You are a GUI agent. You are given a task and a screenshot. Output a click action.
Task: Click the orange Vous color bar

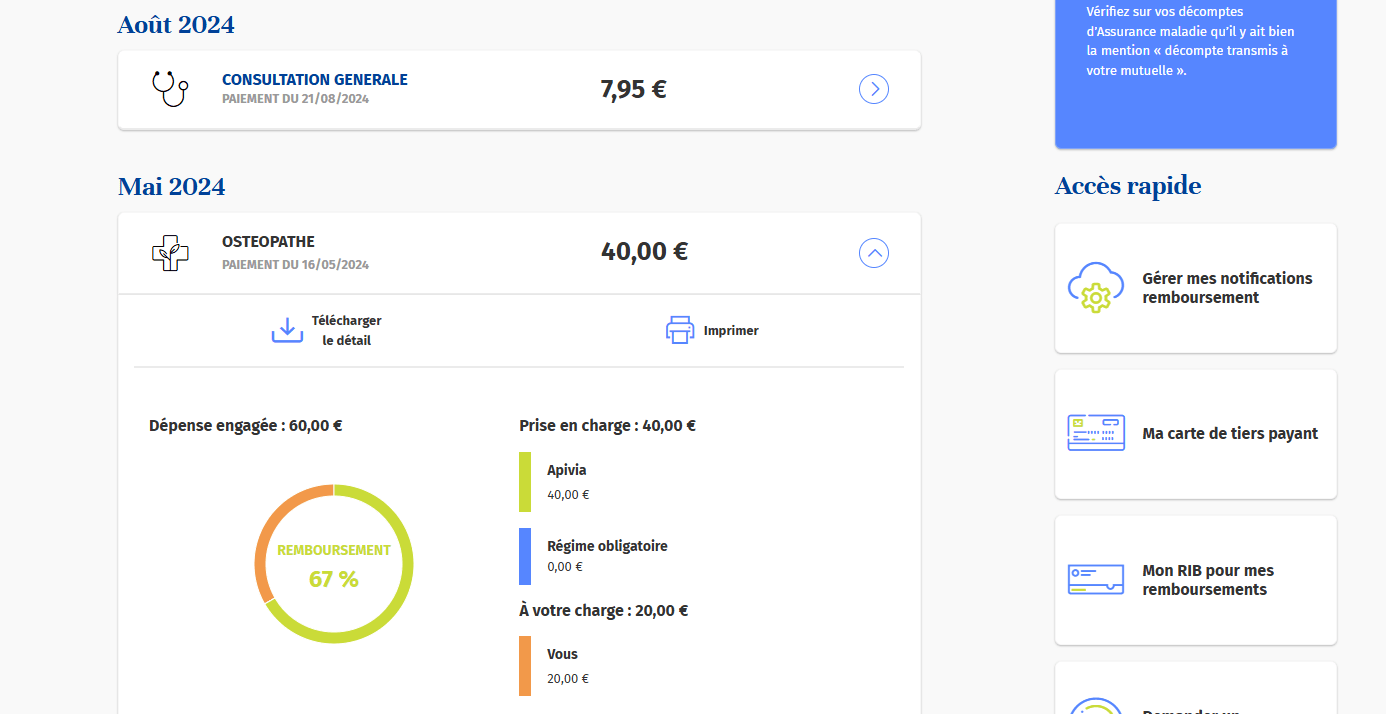pyautogui.click(x=525, y=666)
